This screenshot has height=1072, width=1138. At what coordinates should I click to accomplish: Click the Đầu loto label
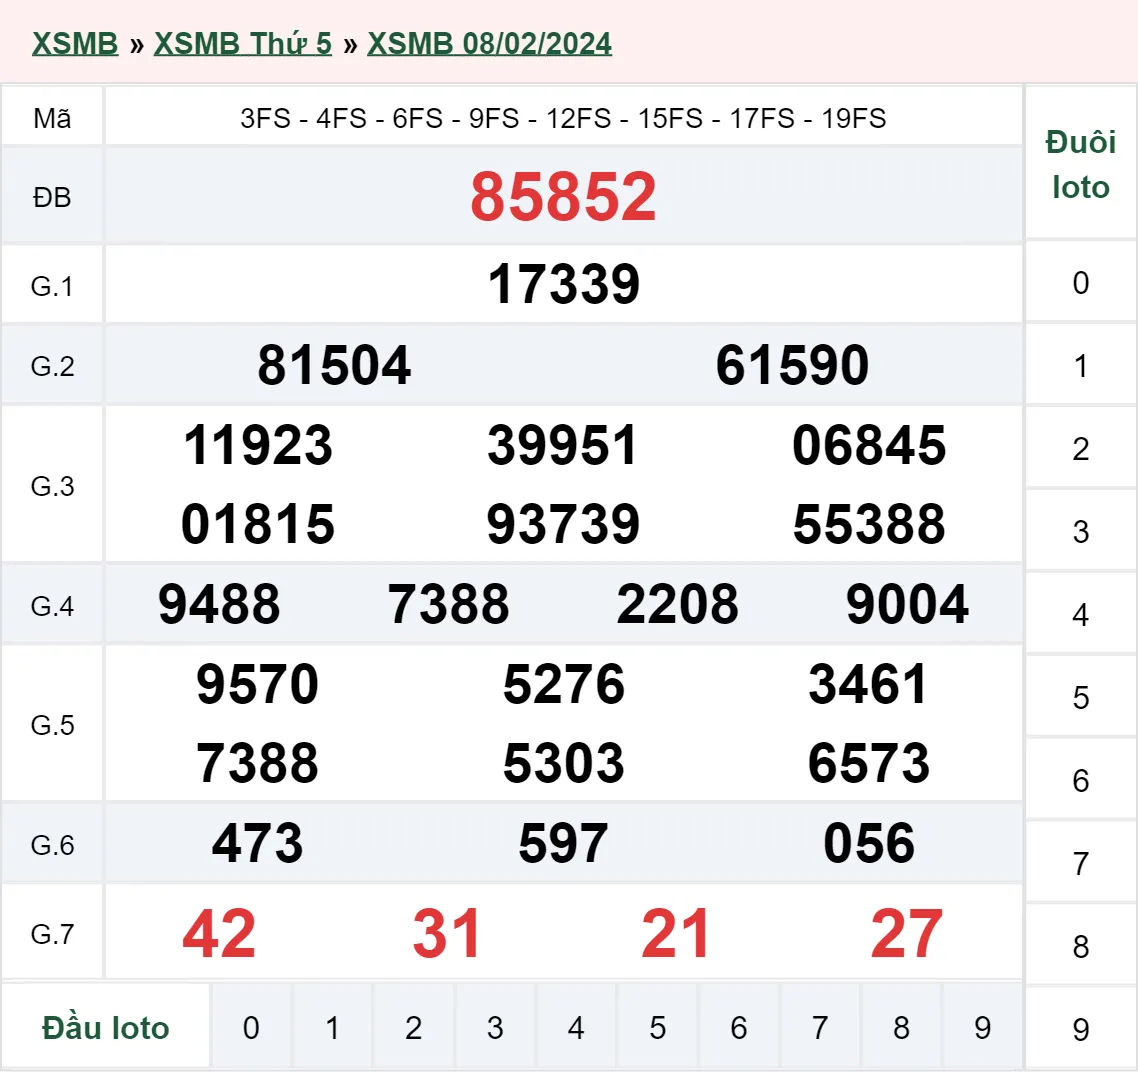[106, 1026]
